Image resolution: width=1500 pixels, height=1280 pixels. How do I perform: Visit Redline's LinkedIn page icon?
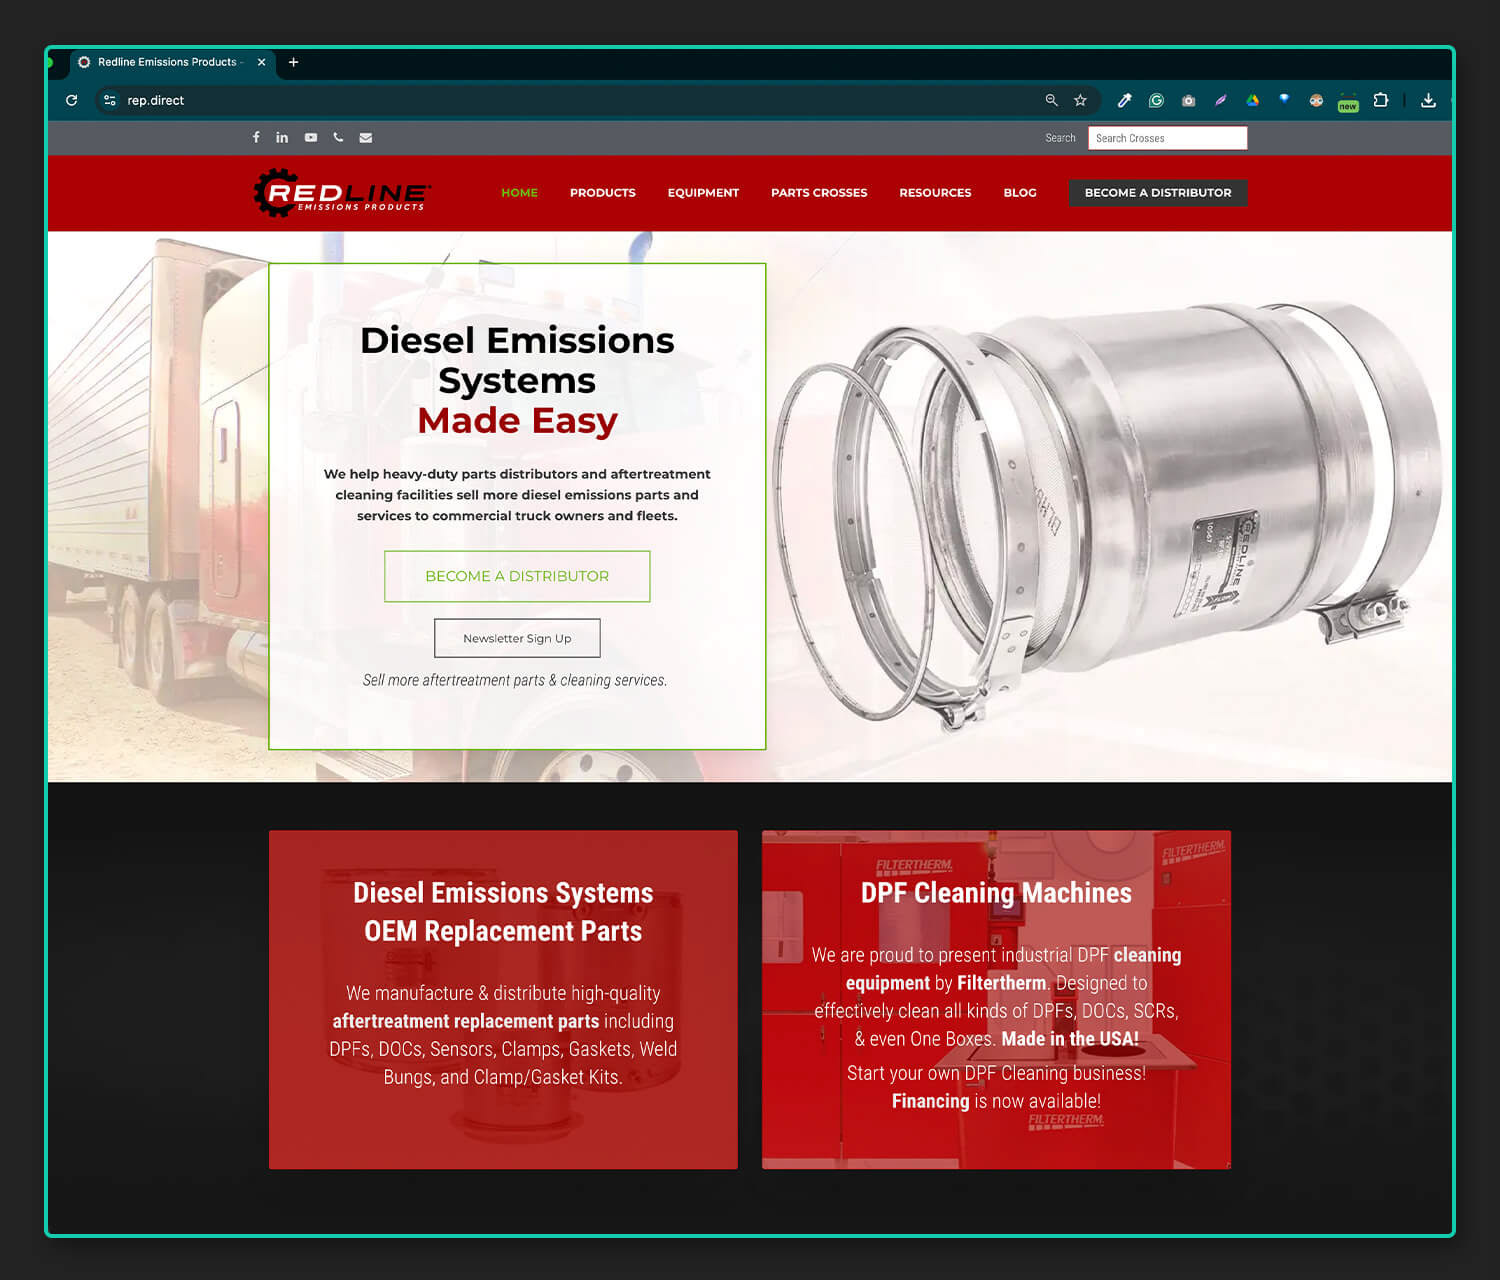click(x=282, y=137)
